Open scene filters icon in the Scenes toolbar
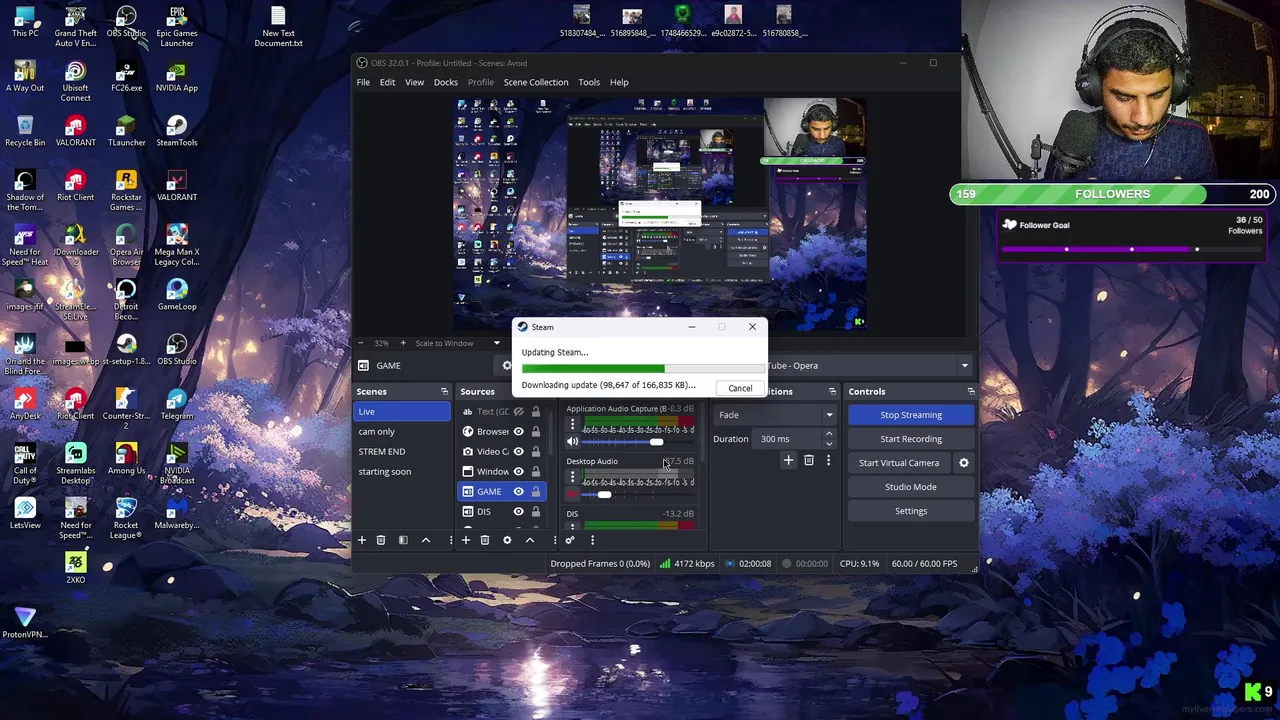This screenshot has width=1280, height=720. [x=403, y=540]
